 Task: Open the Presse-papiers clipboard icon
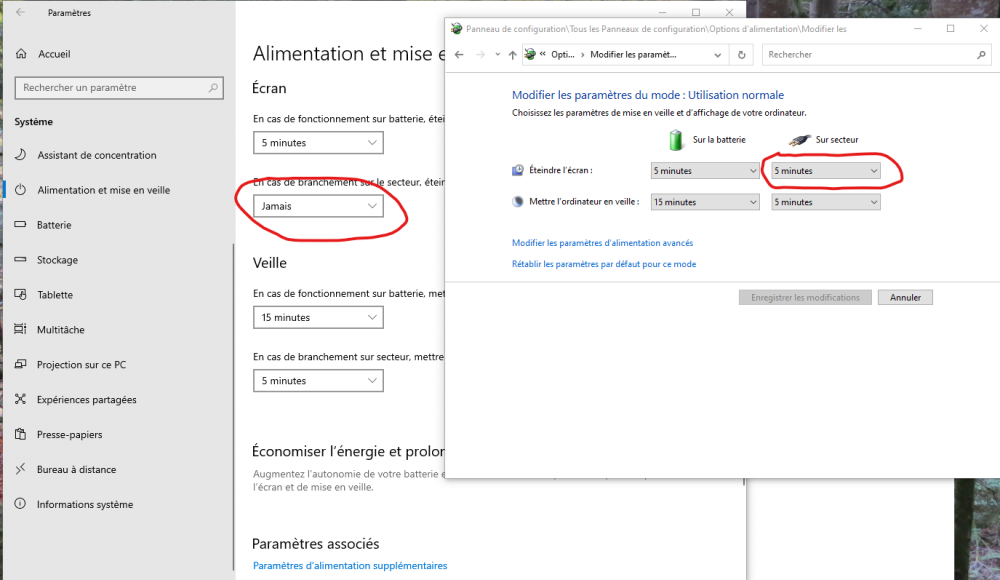20,434
